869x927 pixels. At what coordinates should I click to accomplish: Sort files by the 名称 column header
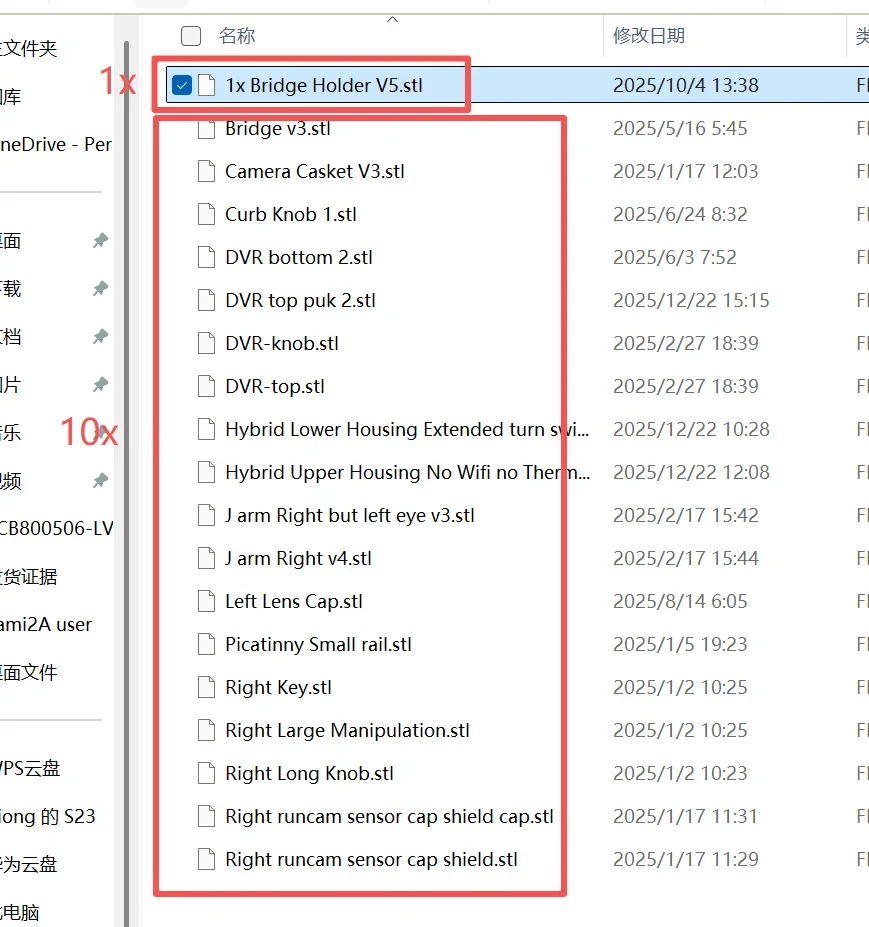tap(237, 36)
